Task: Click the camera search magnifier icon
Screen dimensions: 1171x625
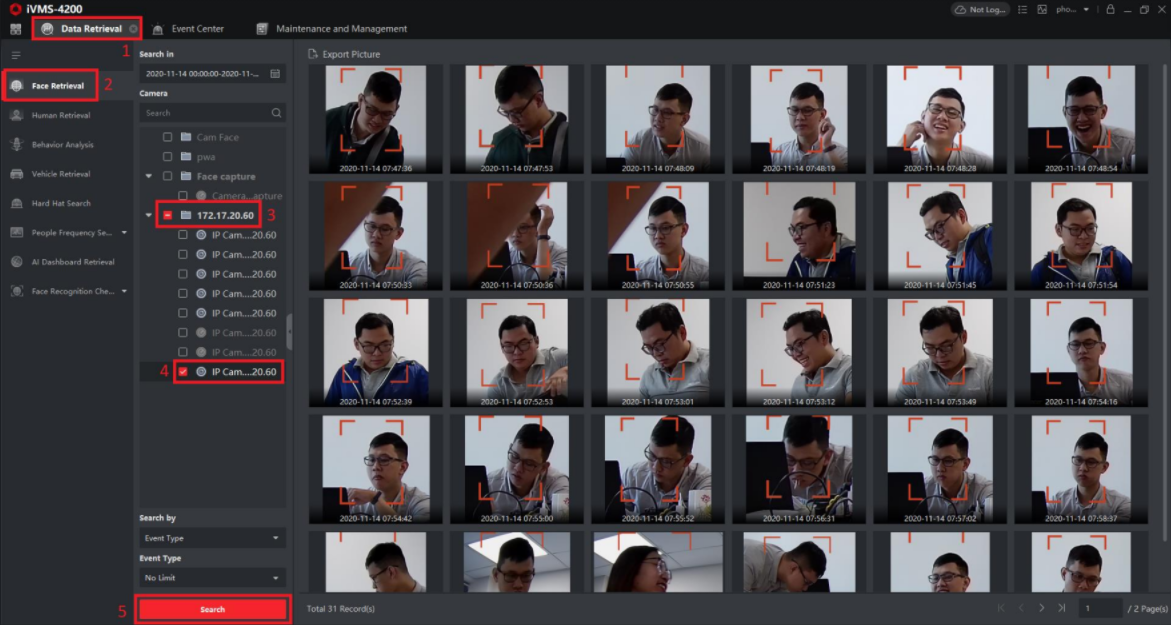Action: coord(276,113)
